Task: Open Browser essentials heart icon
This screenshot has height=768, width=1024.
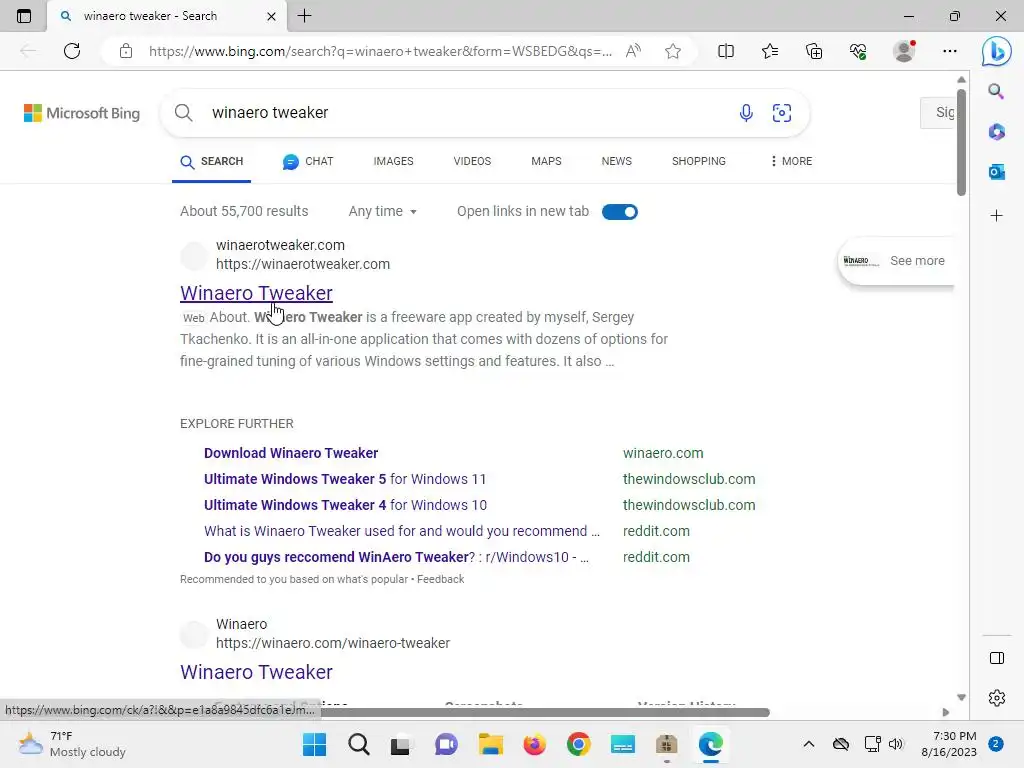Action: [858, 51]
